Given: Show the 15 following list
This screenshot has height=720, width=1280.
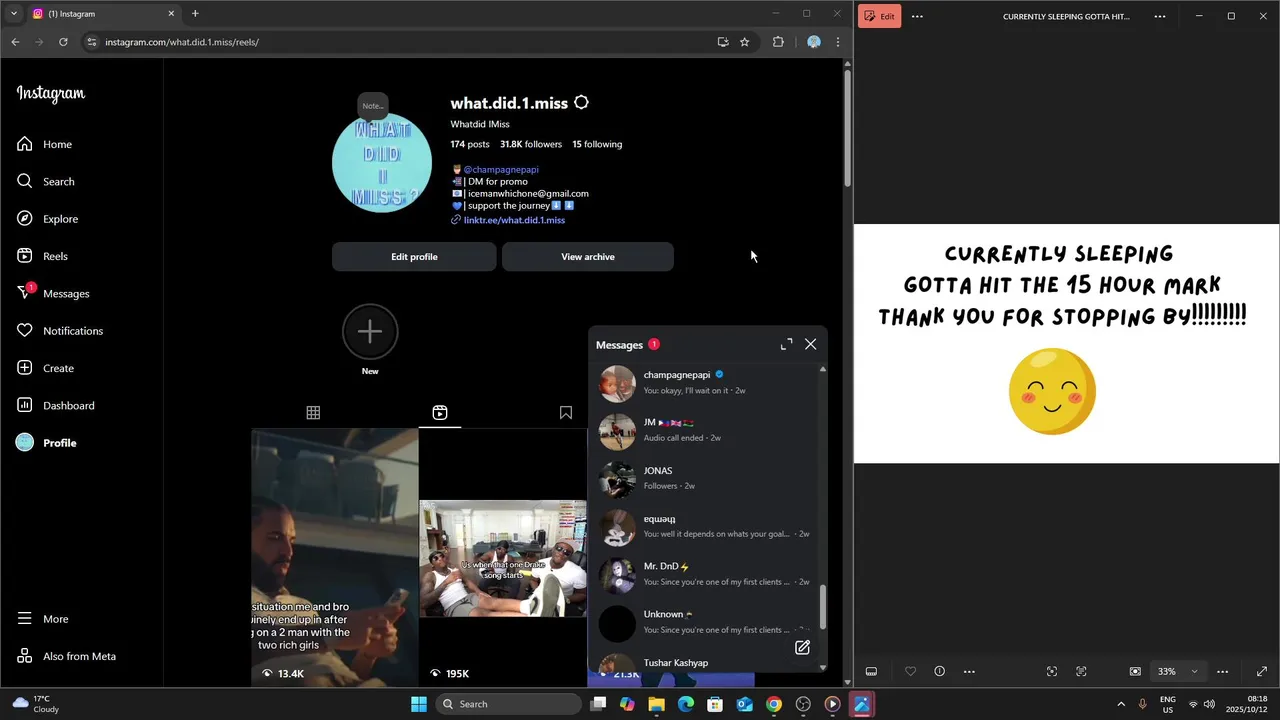Looking at the screenshot, I should tap(597, 144).
